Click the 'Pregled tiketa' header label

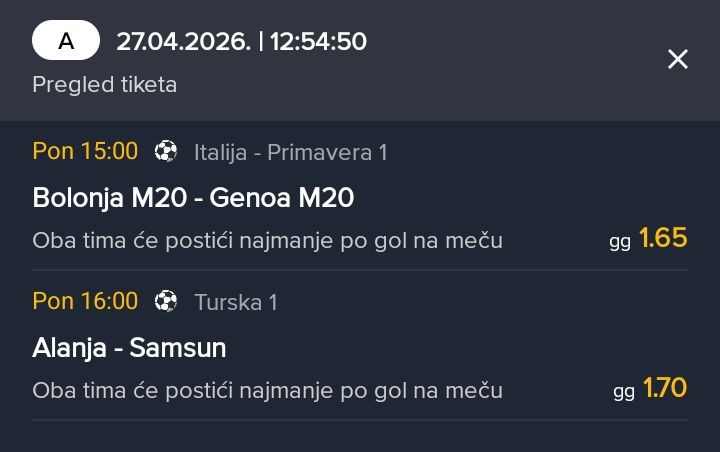pyautogui.click(x=105, y=85)
